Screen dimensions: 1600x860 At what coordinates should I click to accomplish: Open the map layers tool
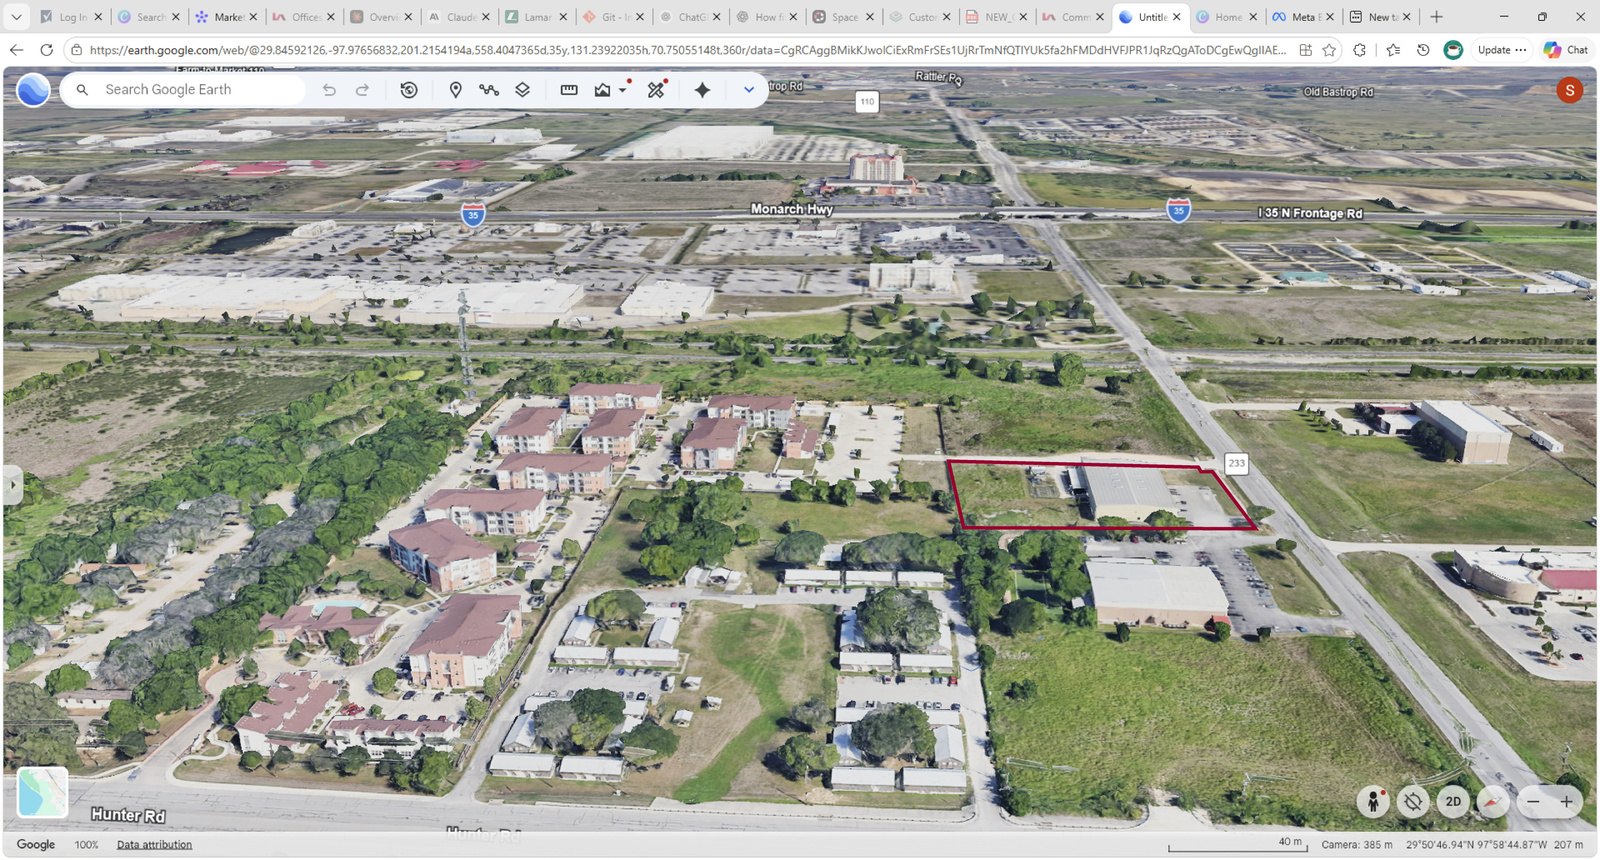pos(522,90)
